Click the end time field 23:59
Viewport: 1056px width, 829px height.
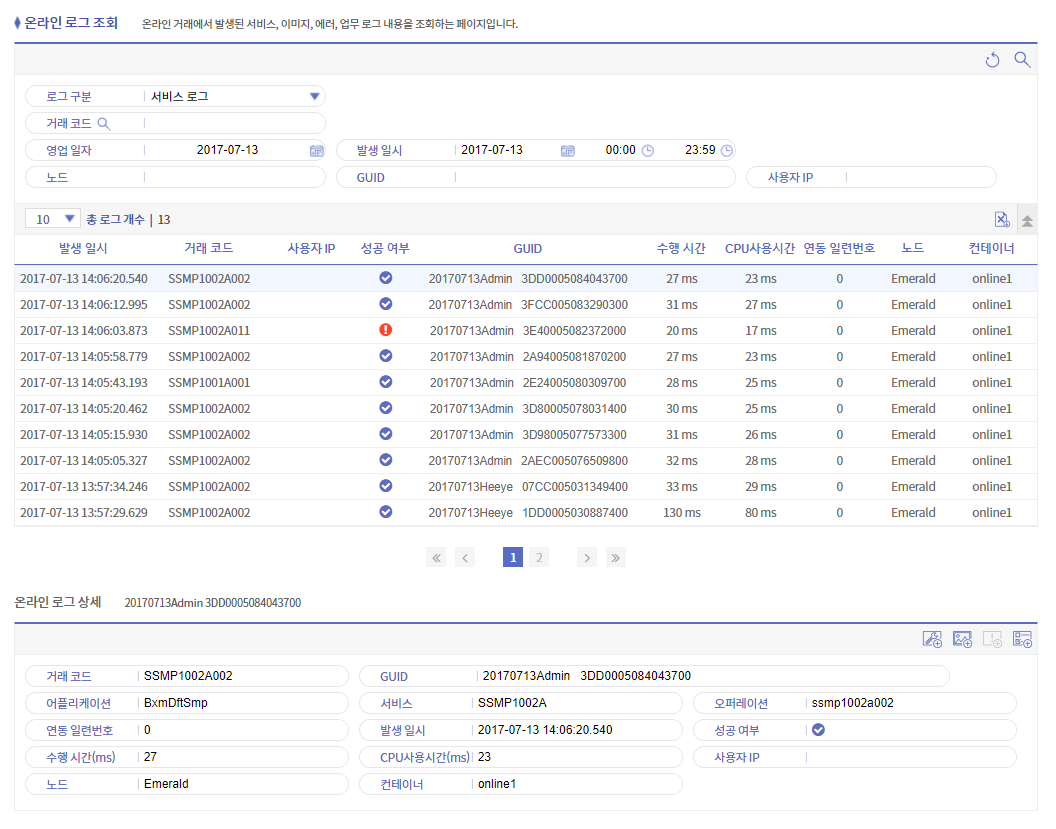[x=700, y=150]
